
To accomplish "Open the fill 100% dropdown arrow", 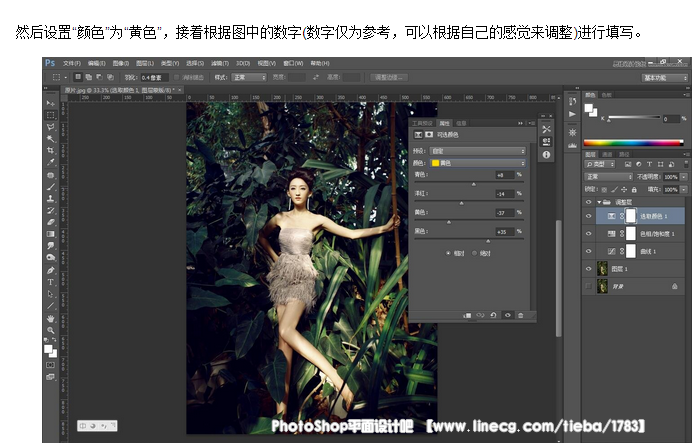I will [684, 189].
